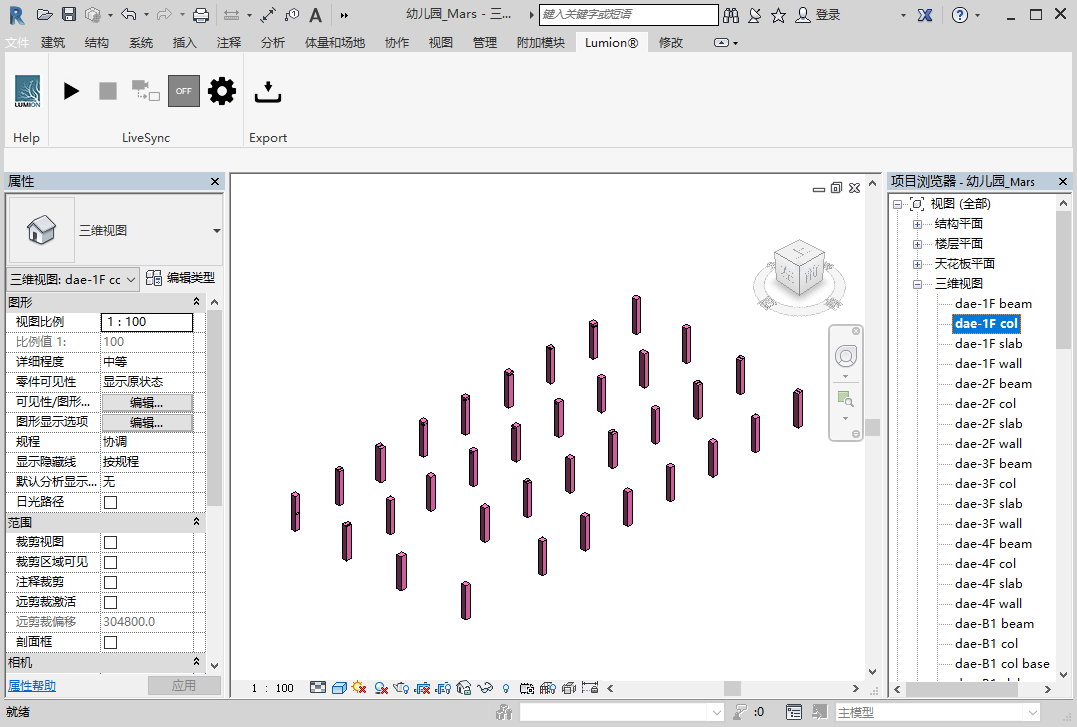
Task: Enable the 裁剪视图 checkbox
Action: click(x=111, y=542)
